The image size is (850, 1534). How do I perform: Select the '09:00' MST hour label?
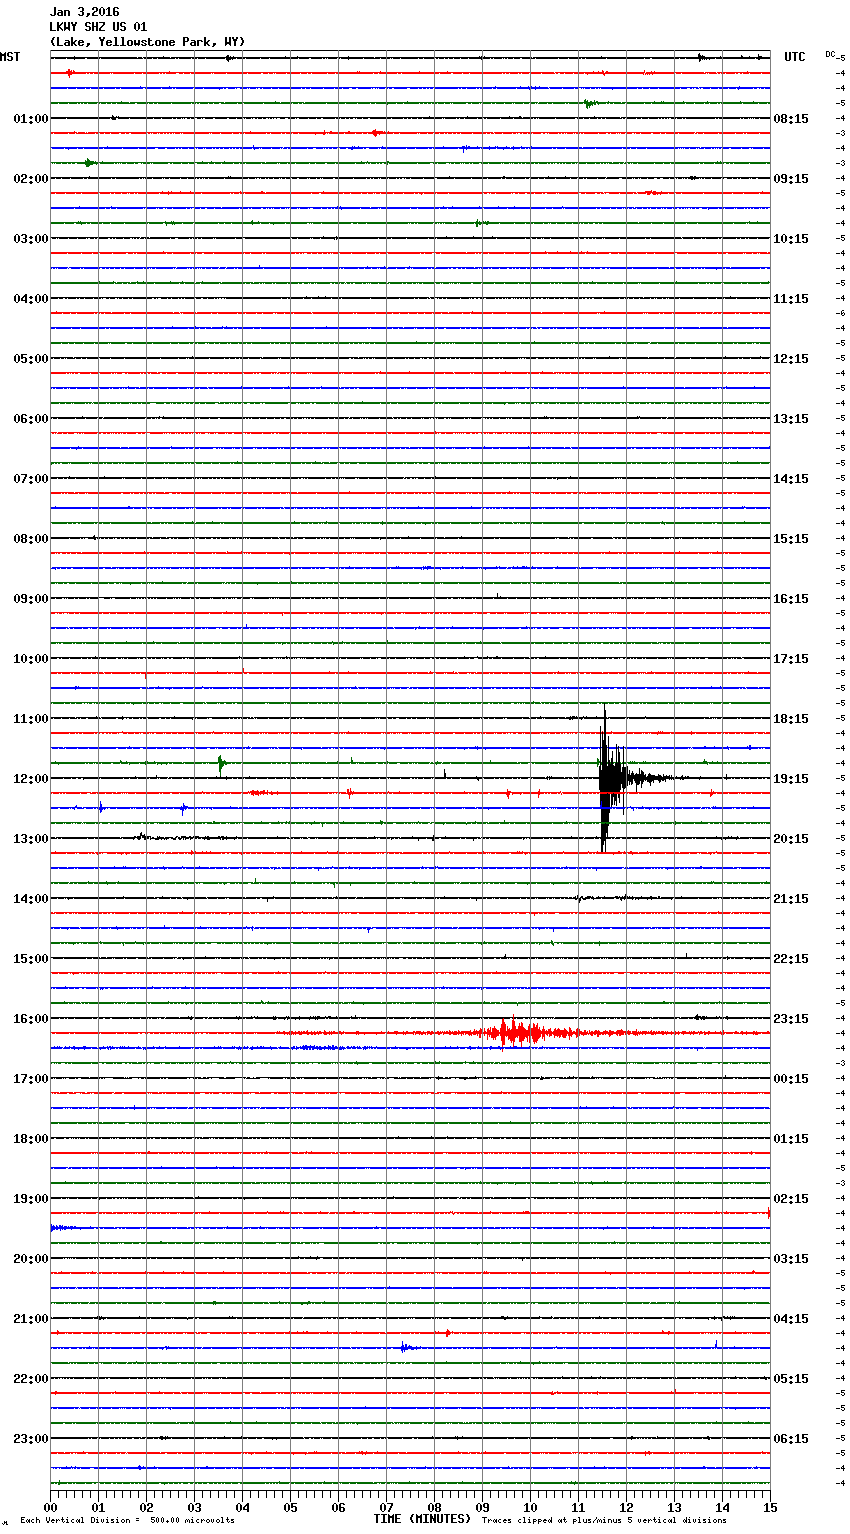pos(31,599)
